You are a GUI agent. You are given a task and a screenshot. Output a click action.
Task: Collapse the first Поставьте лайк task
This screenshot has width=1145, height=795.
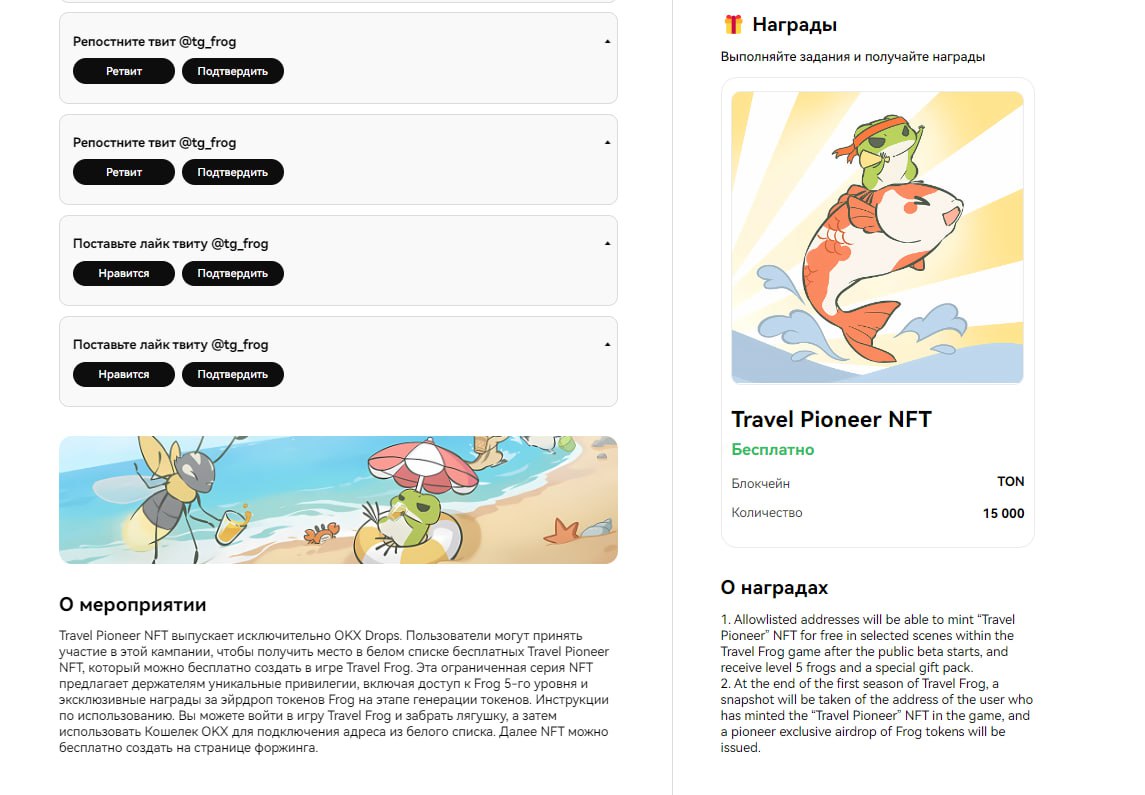[607, 243]
